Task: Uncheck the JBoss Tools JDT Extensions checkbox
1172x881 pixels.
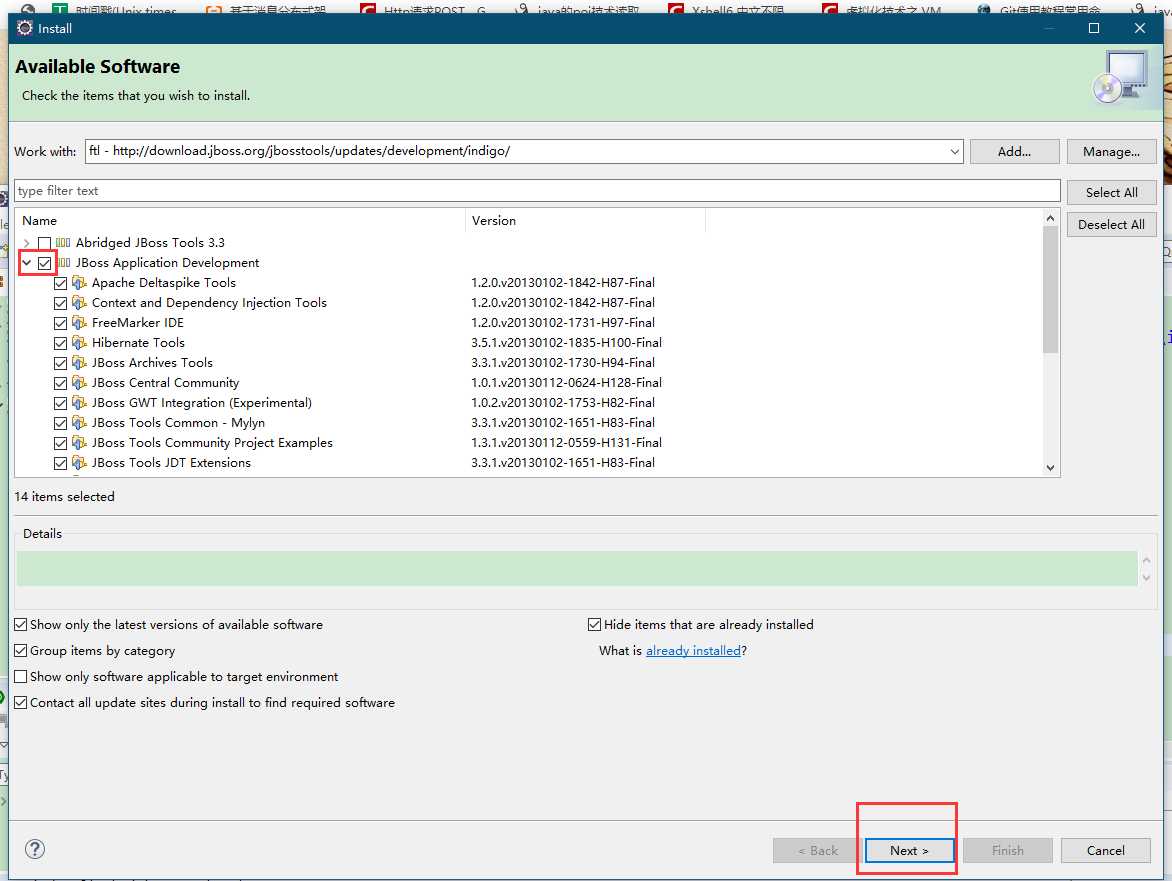Action: pos(61,463)
